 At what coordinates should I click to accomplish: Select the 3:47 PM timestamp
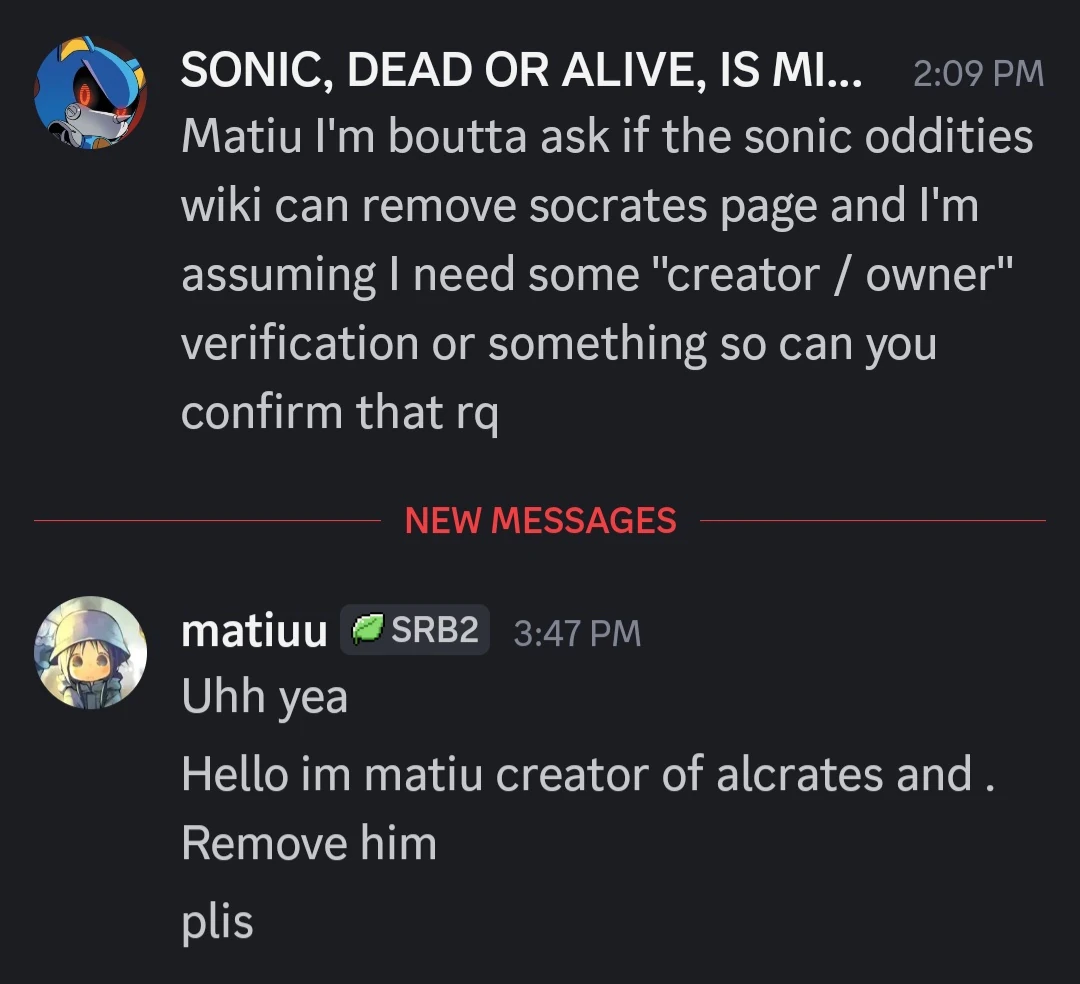coord(576,633)
